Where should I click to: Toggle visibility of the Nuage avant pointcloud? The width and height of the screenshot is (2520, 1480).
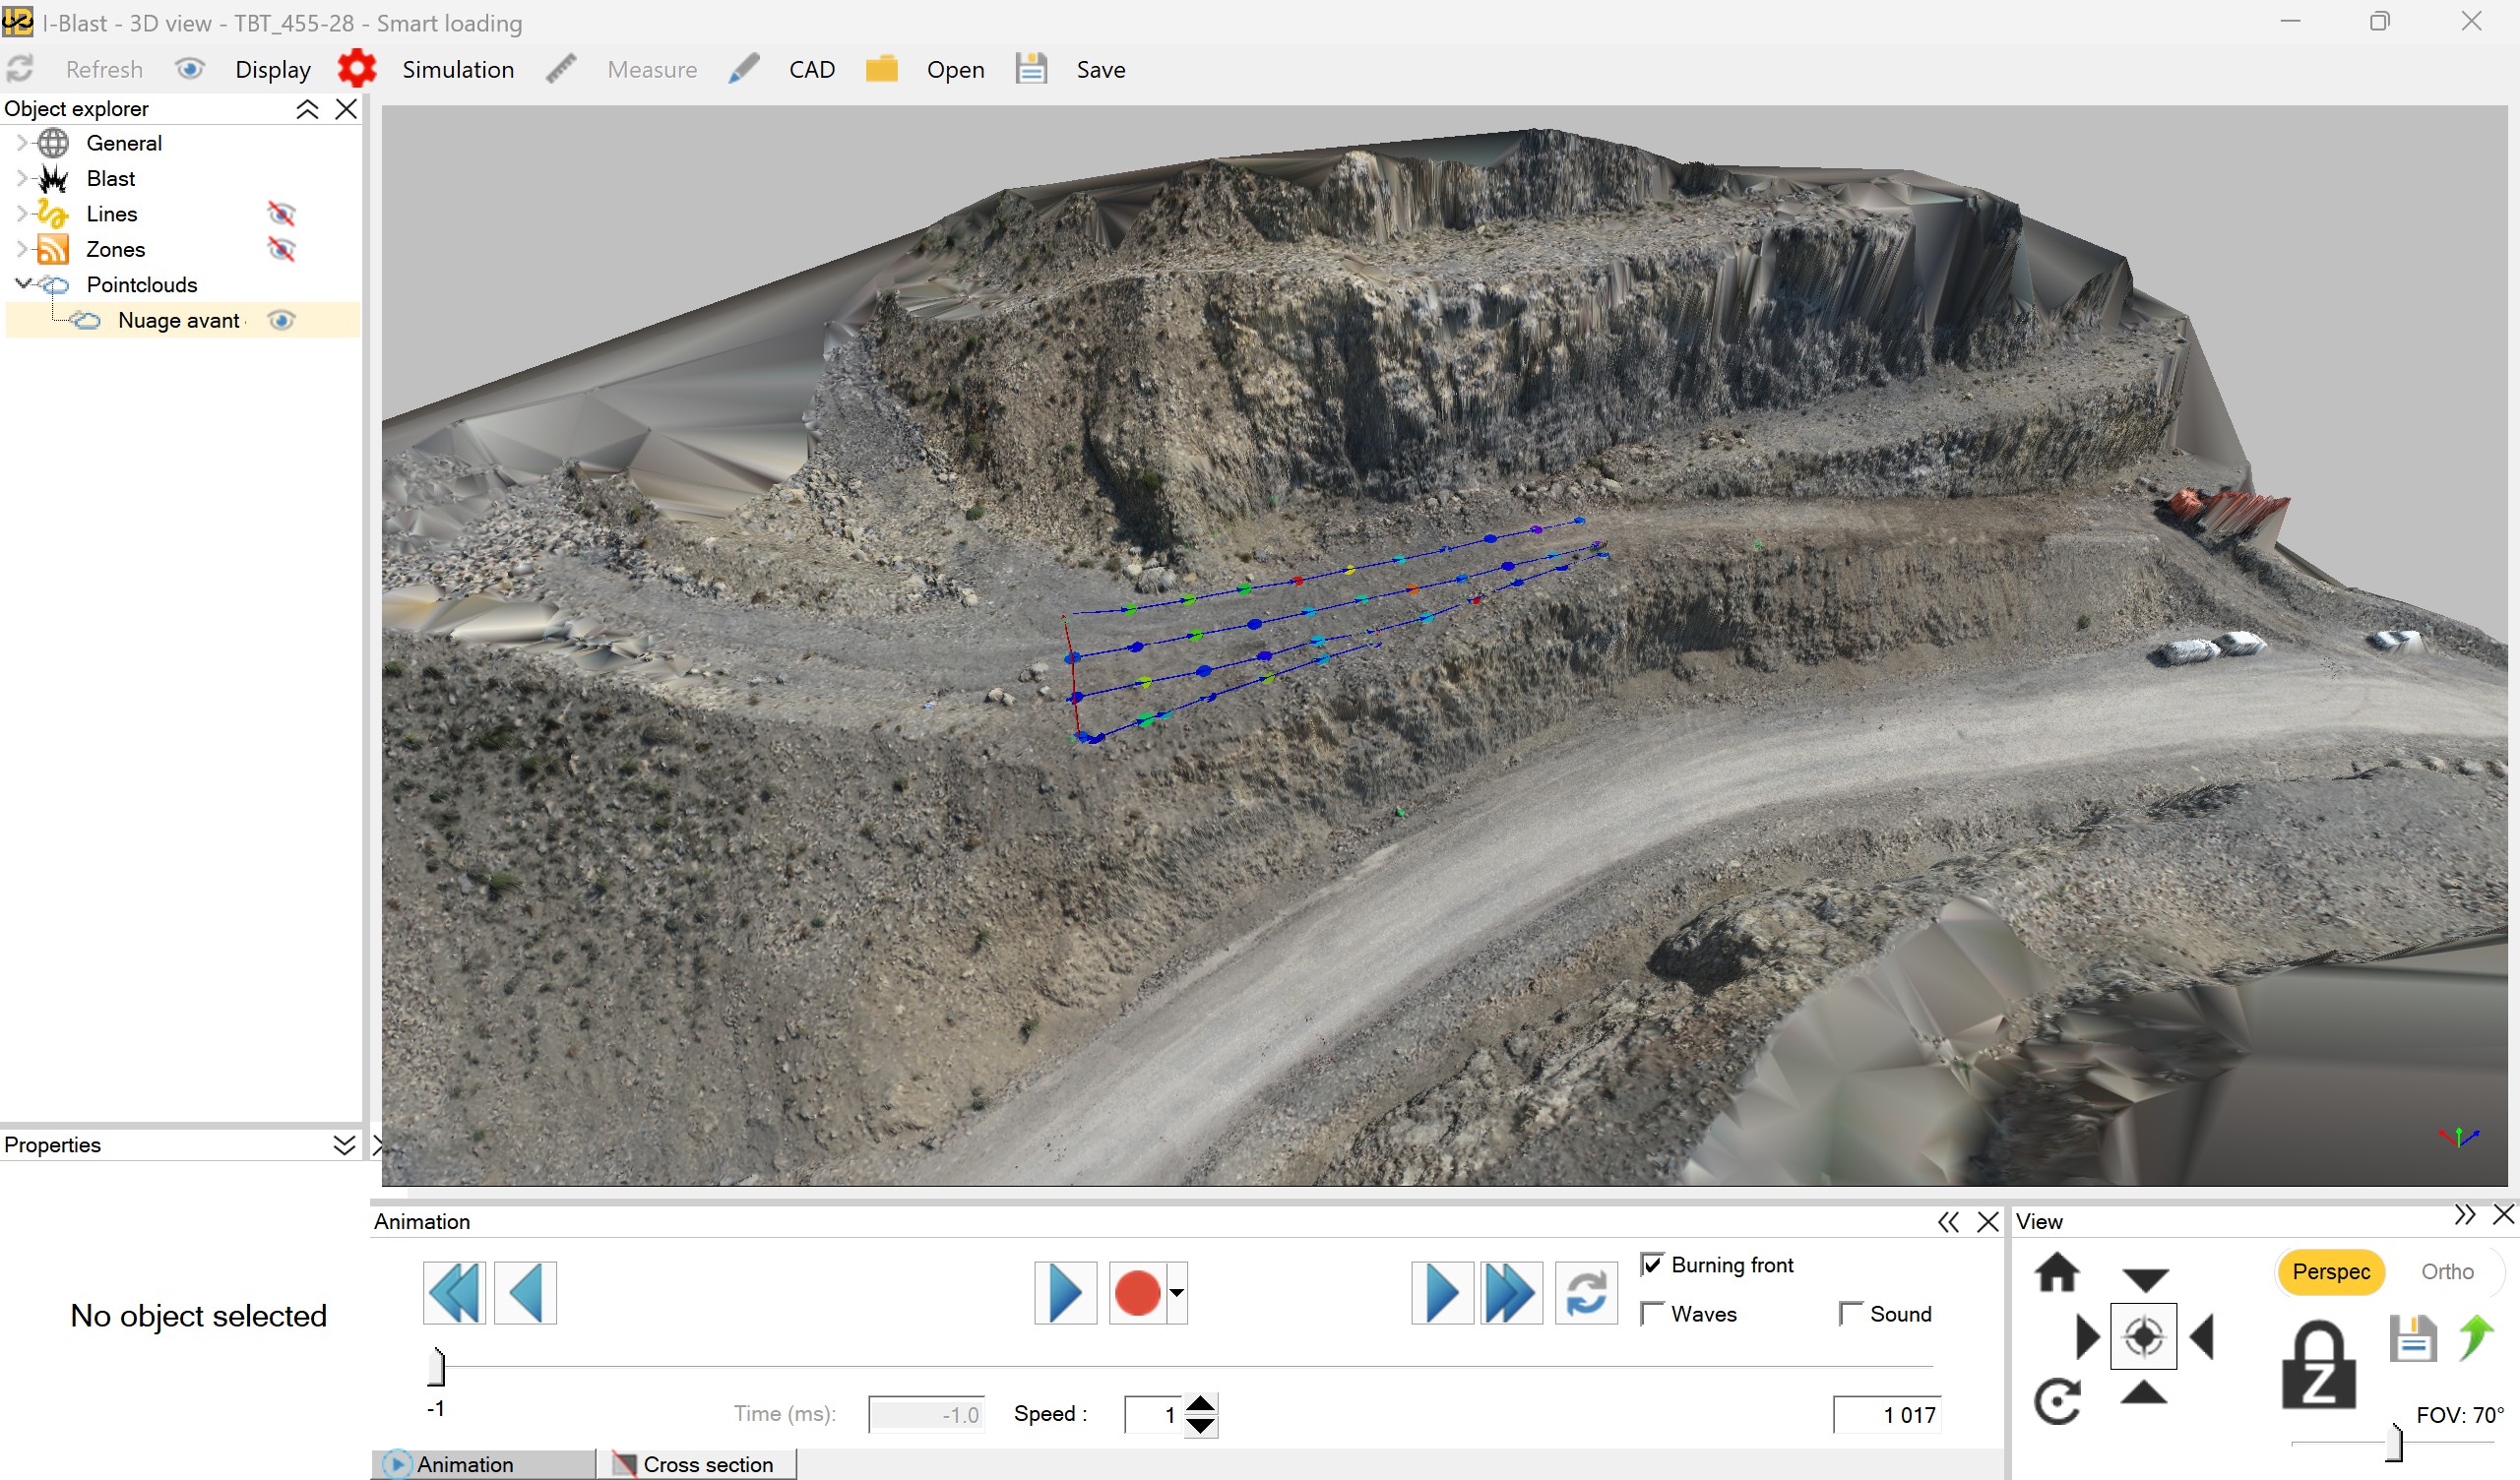pyautogui.click(x=281, y=320)
